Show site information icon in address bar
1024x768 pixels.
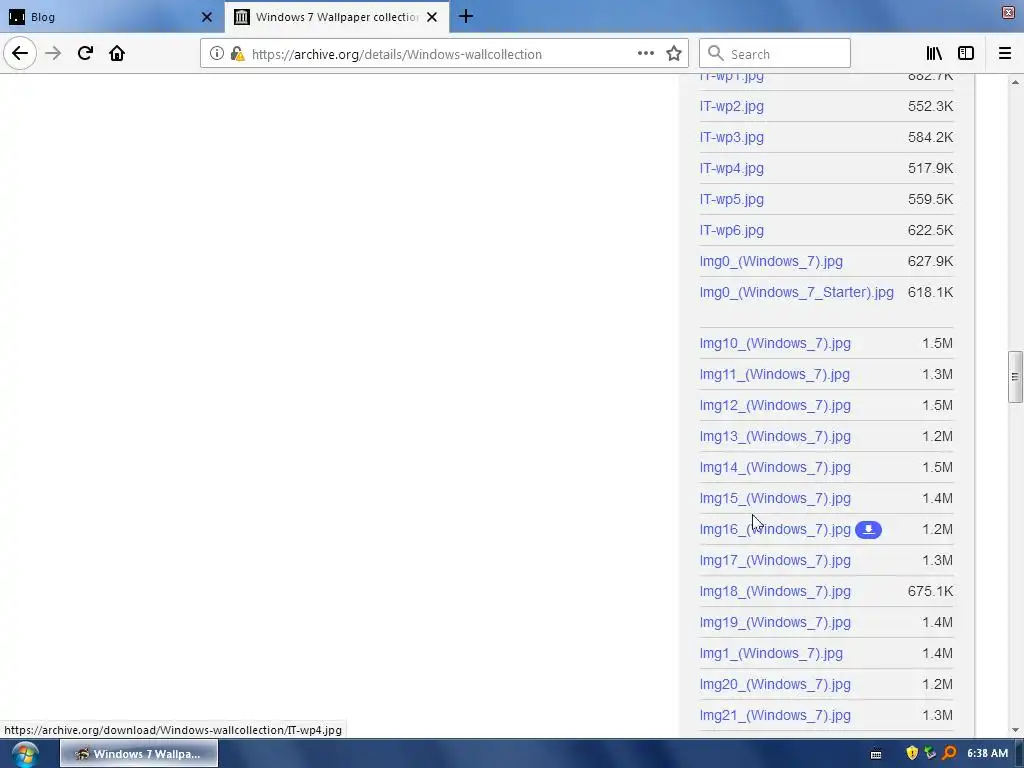[217, 54]
